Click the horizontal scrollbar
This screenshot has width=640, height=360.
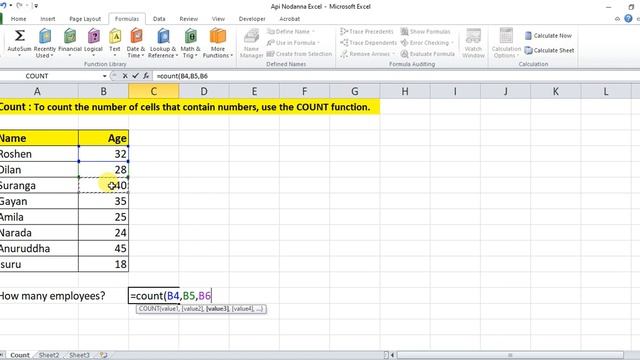[x=510, y=355]
